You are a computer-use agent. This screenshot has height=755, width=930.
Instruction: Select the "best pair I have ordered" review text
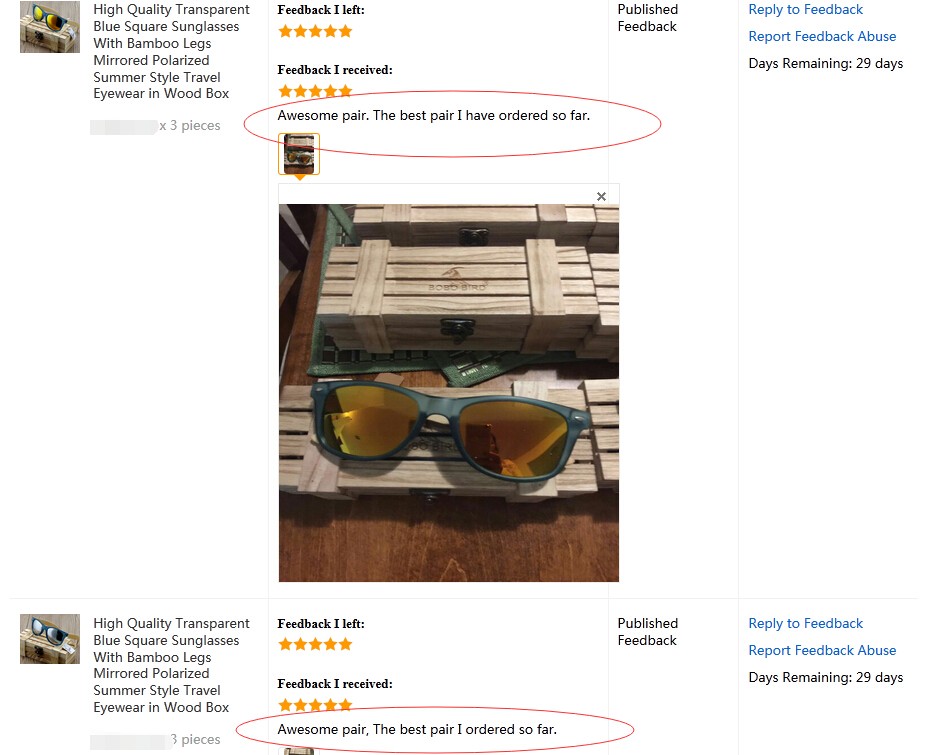click(x=433, y=116)
